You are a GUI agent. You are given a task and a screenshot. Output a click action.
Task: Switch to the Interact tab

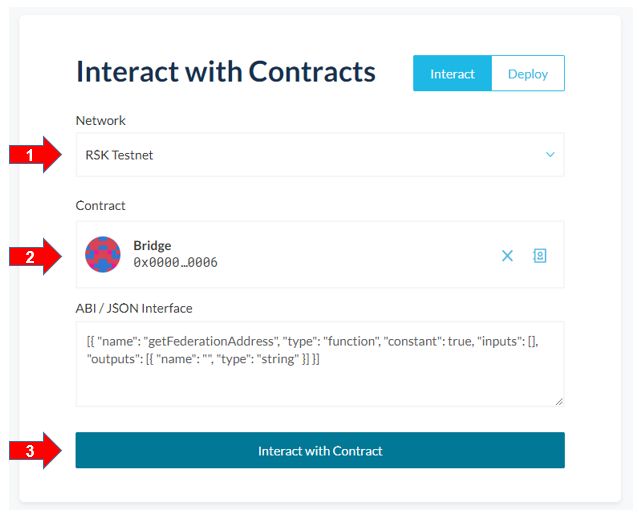point(452,74)
